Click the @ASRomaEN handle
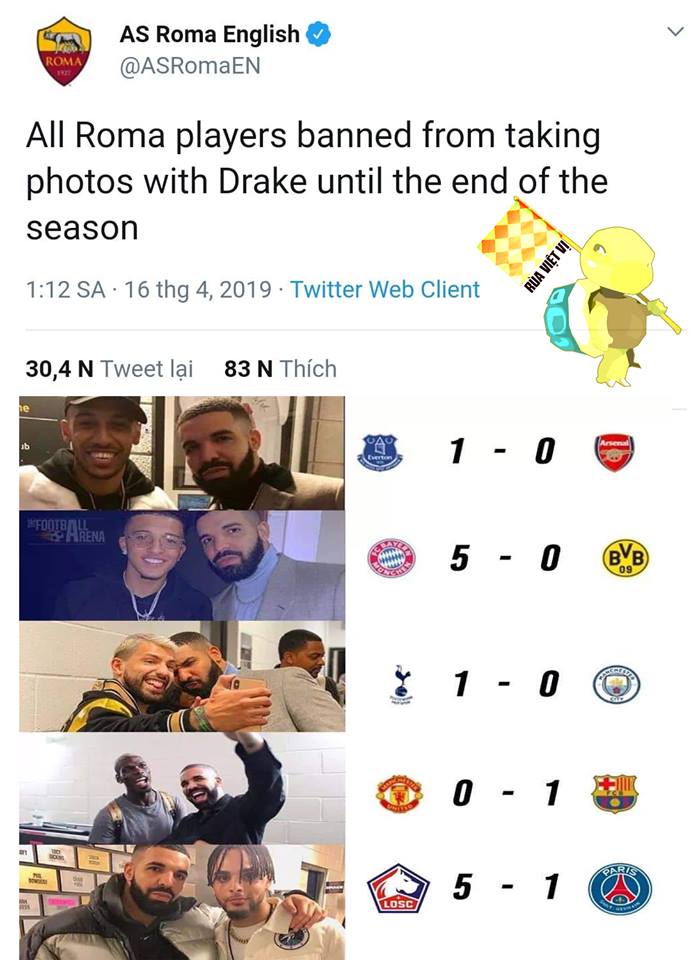Viewport: 691px width, 960px height. pyautogui.click(x=190, y=67)
